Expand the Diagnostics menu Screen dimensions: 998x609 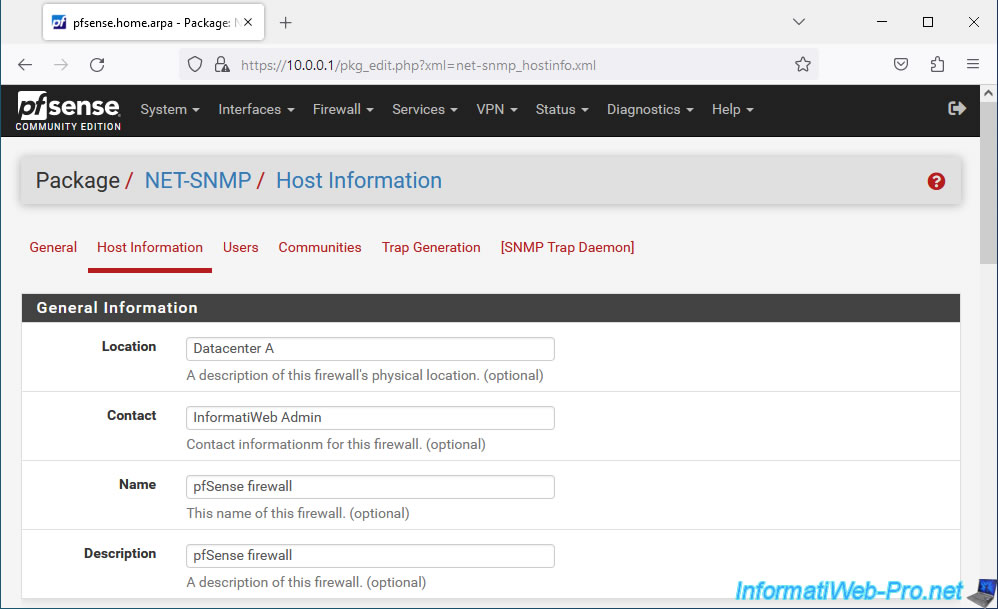point(650,109)
